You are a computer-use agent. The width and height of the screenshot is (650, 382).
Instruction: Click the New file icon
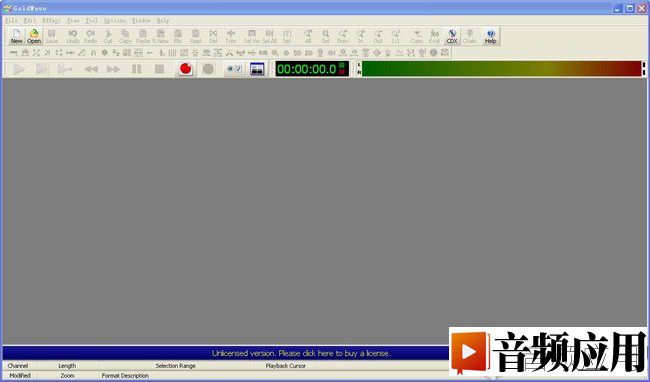click(x=17, y=36)
